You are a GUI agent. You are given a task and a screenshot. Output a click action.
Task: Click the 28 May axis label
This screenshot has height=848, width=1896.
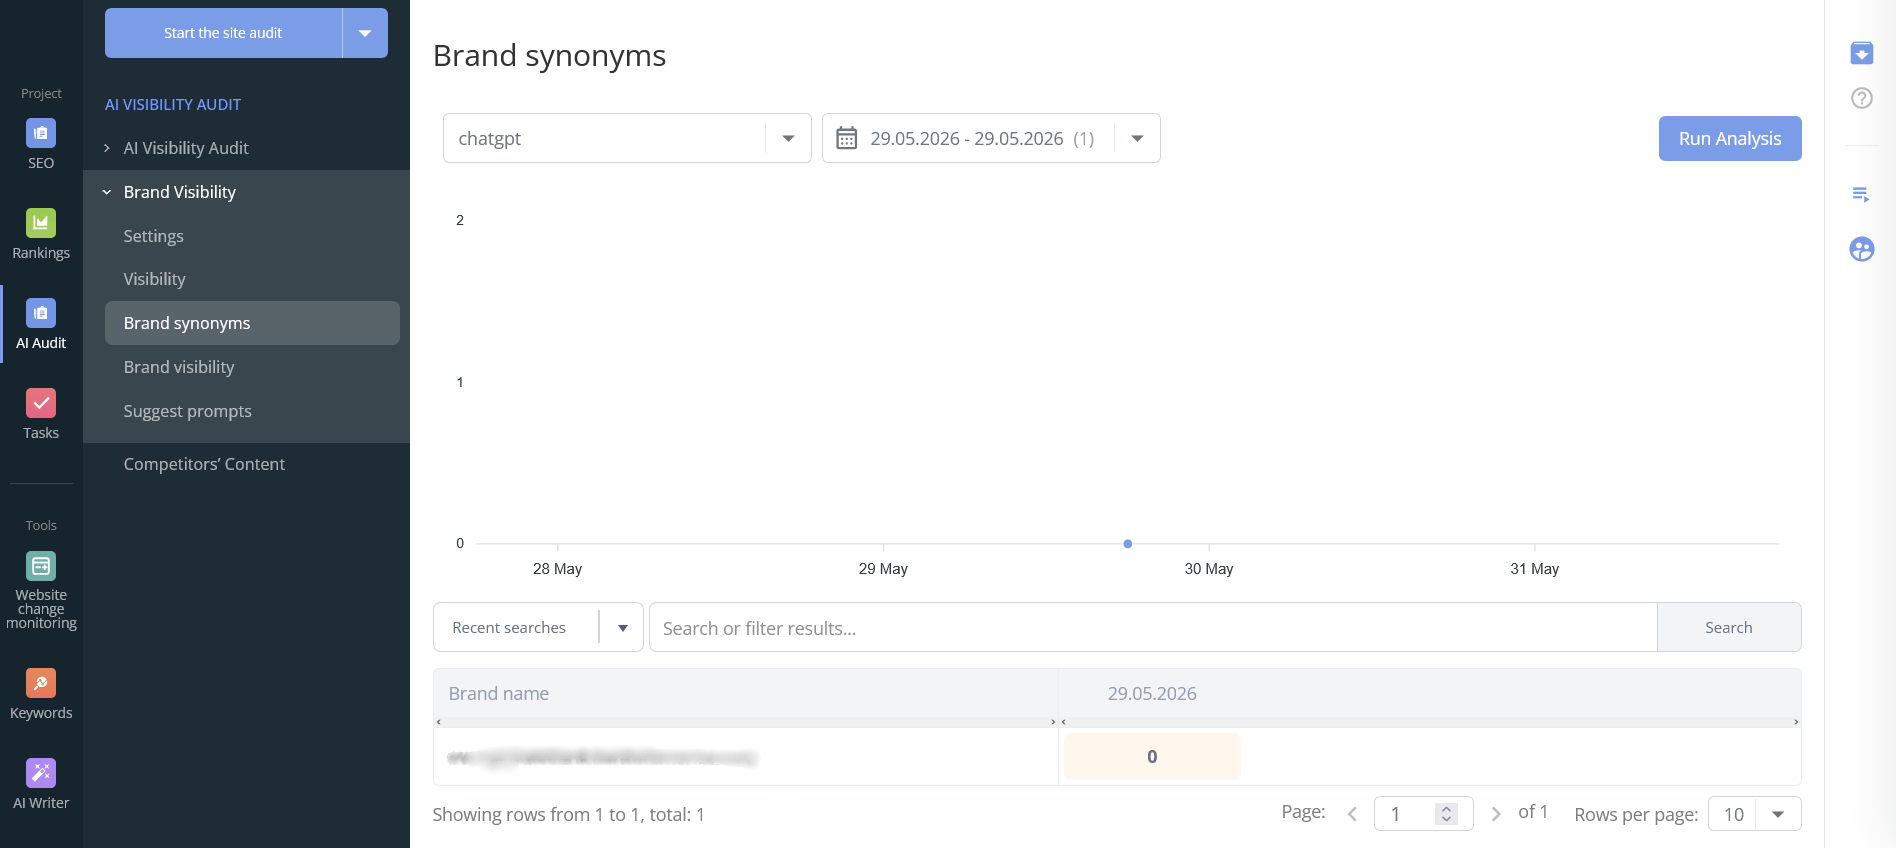pos(557,569)
